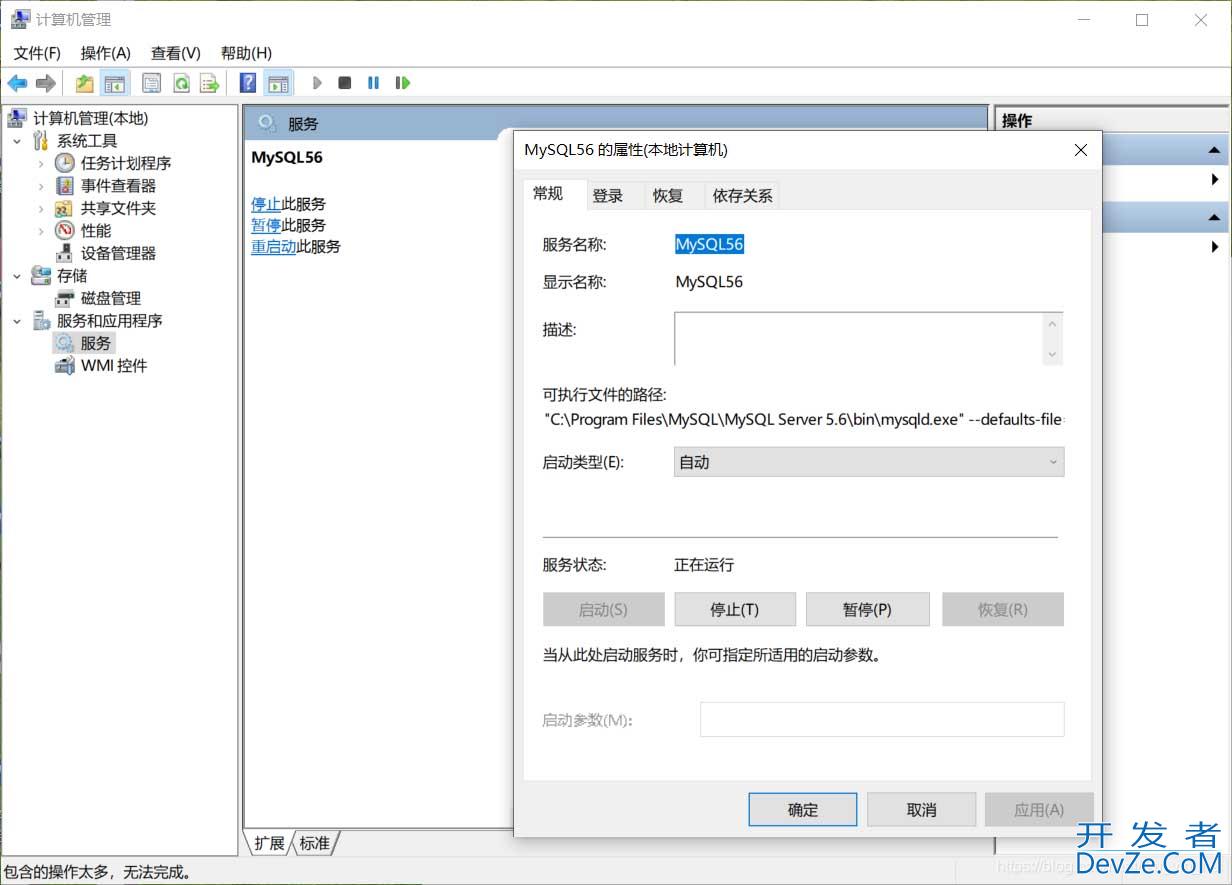Click the 系统工具 tools icon
The width and height of the screenshot is (1232, 885).
pyautogui.click(x=41, y=141)
